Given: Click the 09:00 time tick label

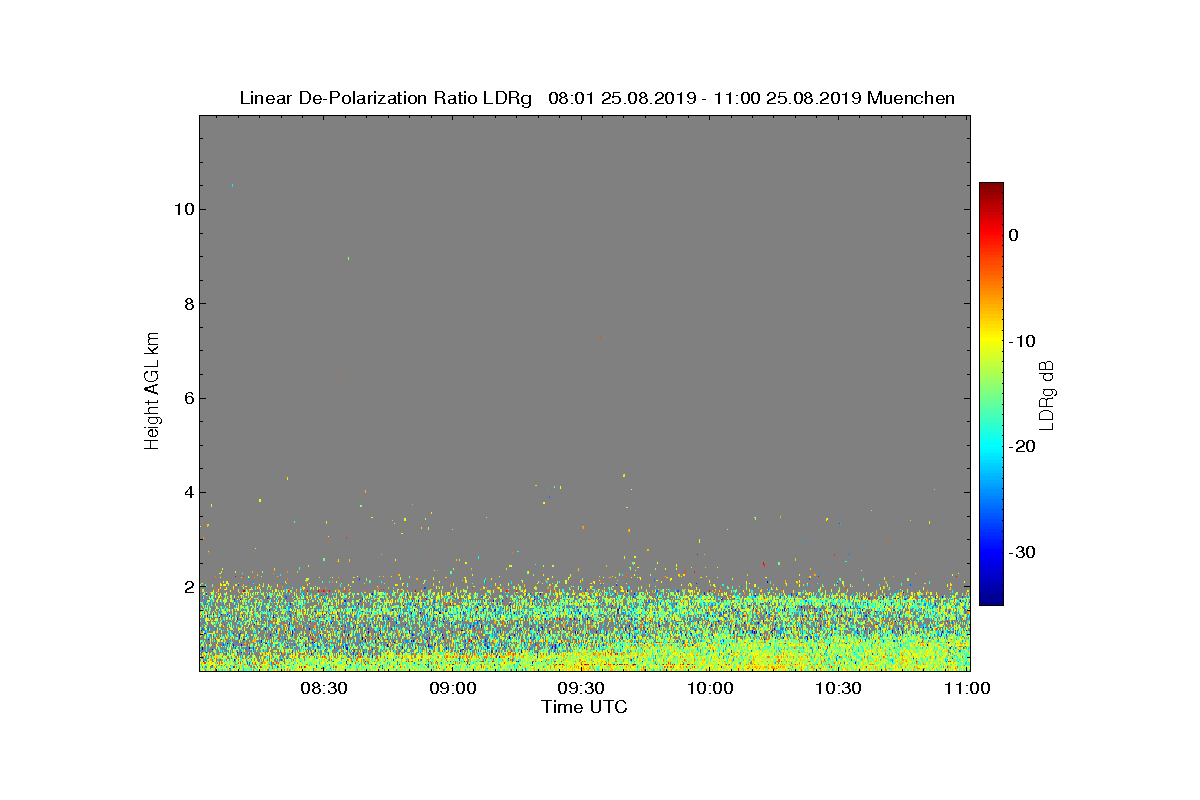Looking at the screenshot, I should 452,688.
